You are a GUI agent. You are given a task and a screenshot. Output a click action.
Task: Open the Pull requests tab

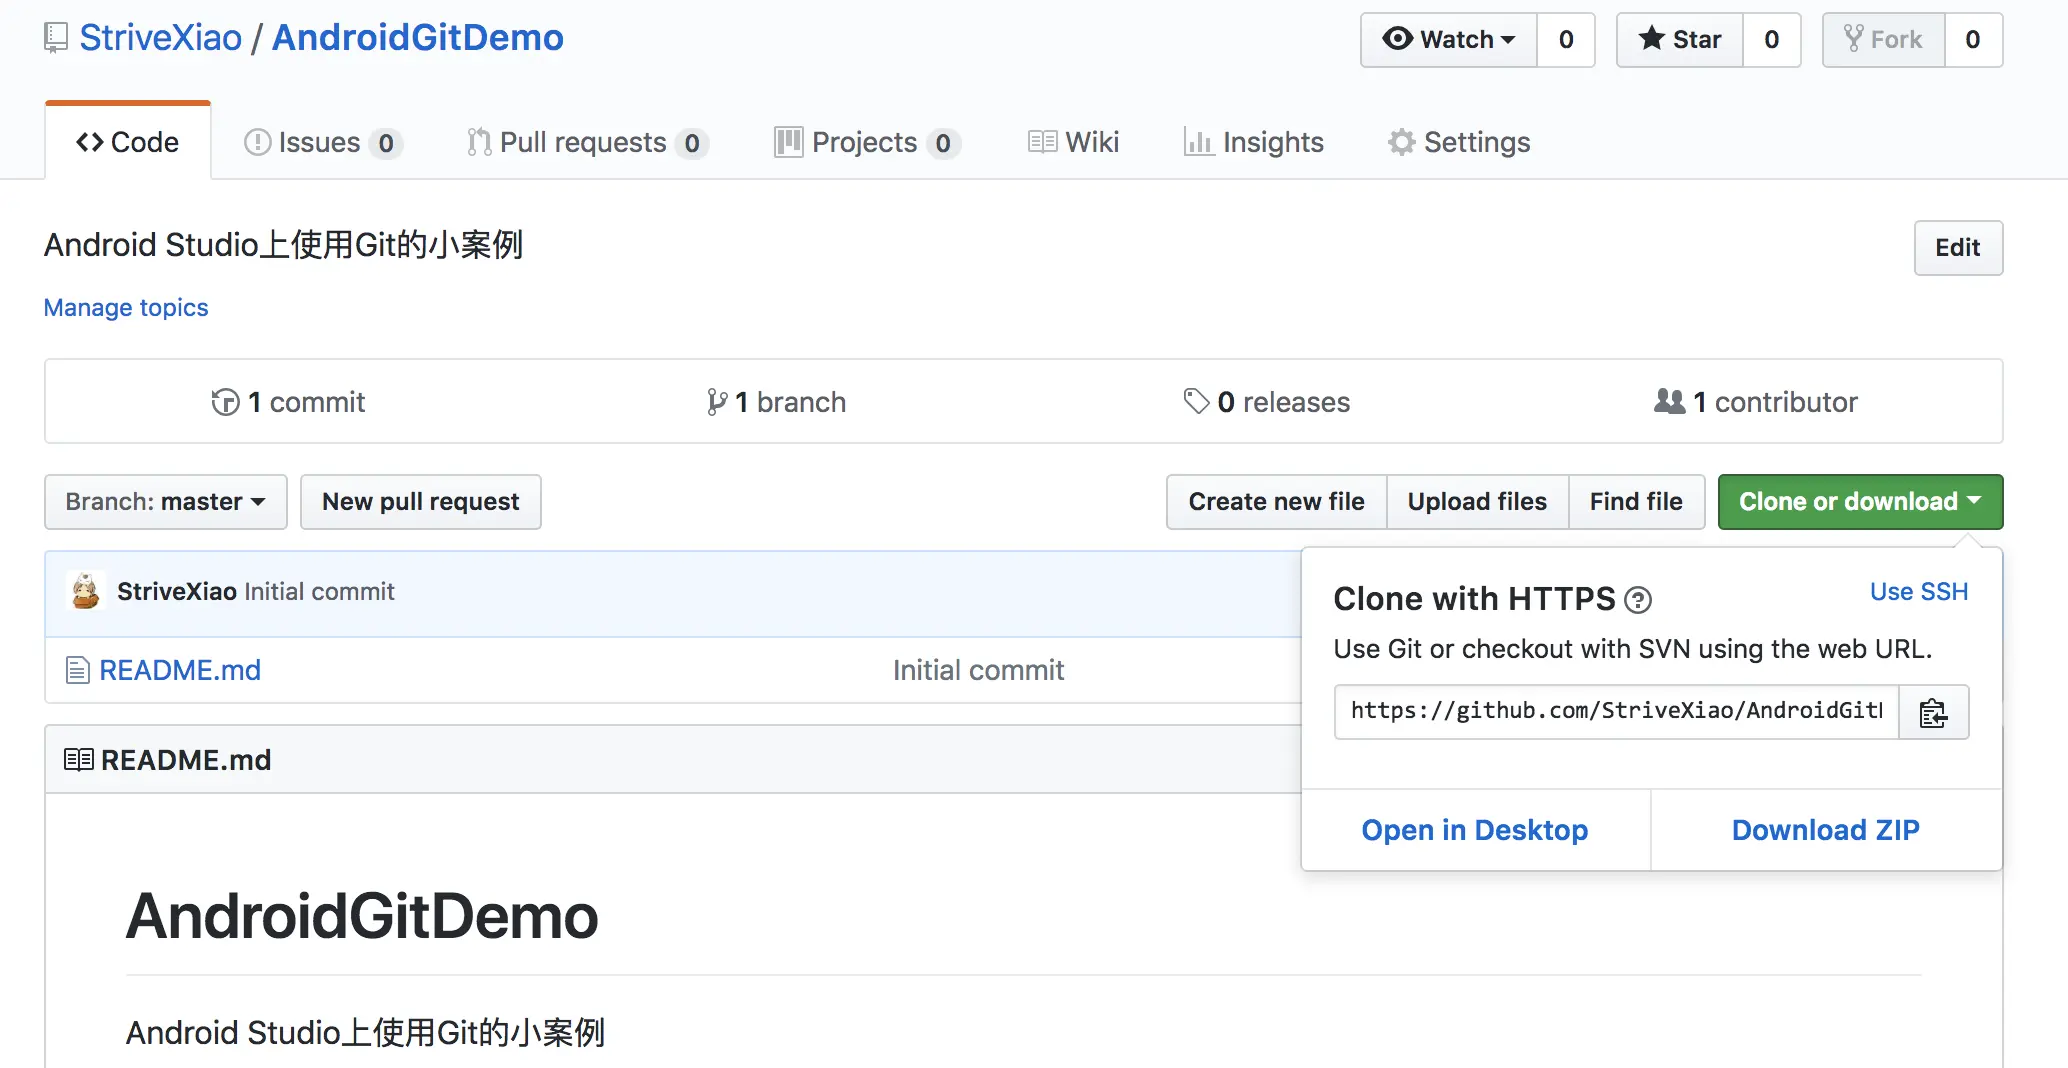coord(586,143)
